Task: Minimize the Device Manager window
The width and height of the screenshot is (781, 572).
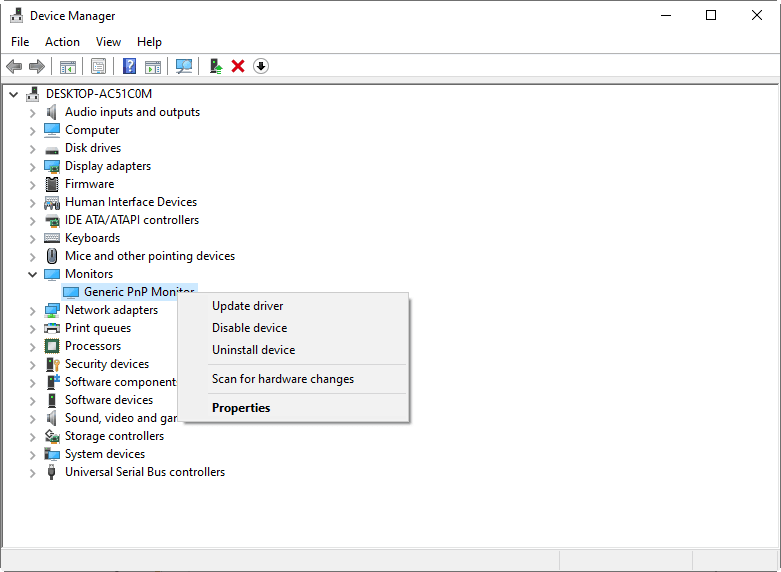Action: point(666,15)
